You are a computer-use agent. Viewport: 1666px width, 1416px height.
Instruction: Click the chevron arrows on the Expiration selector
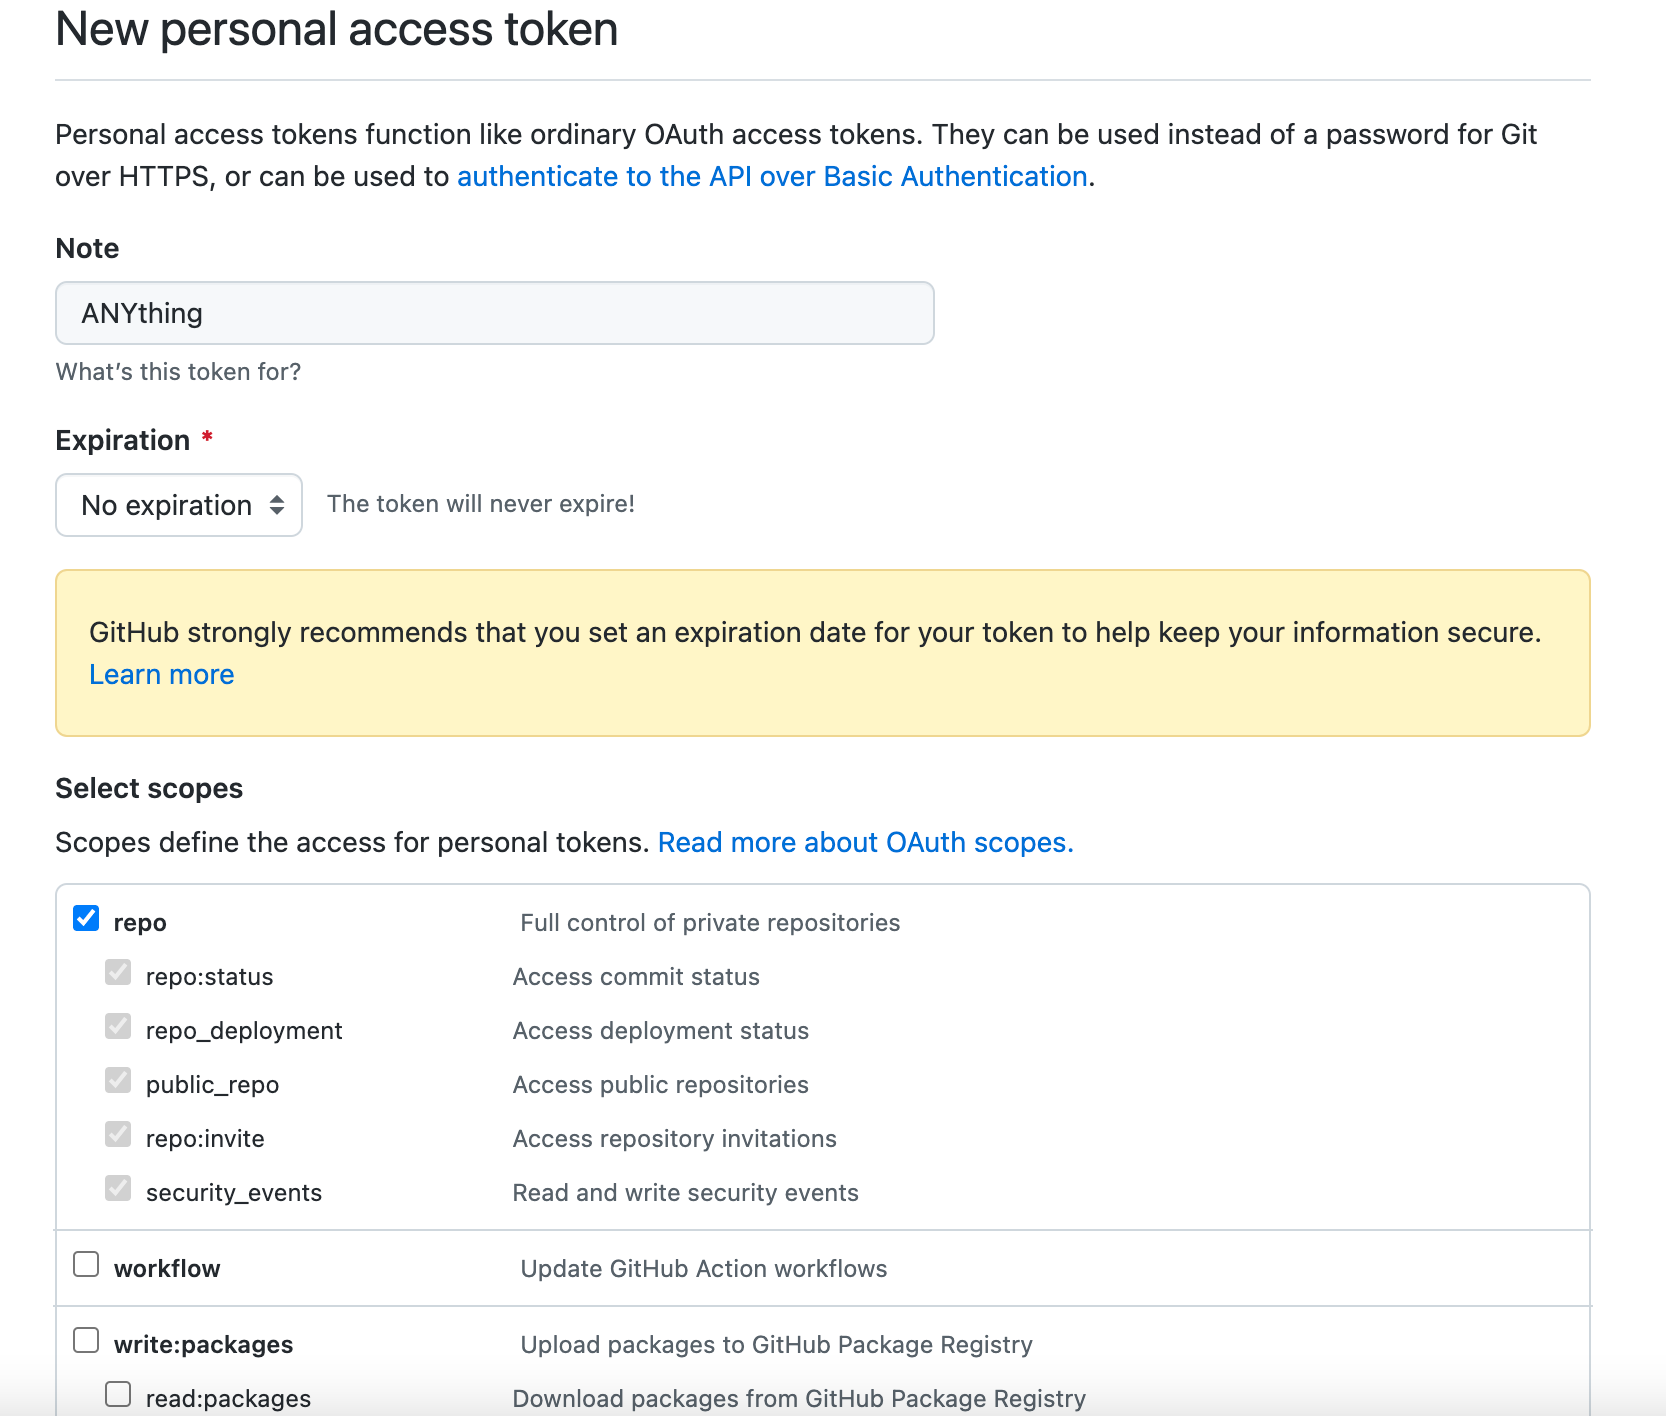point(278,505)
